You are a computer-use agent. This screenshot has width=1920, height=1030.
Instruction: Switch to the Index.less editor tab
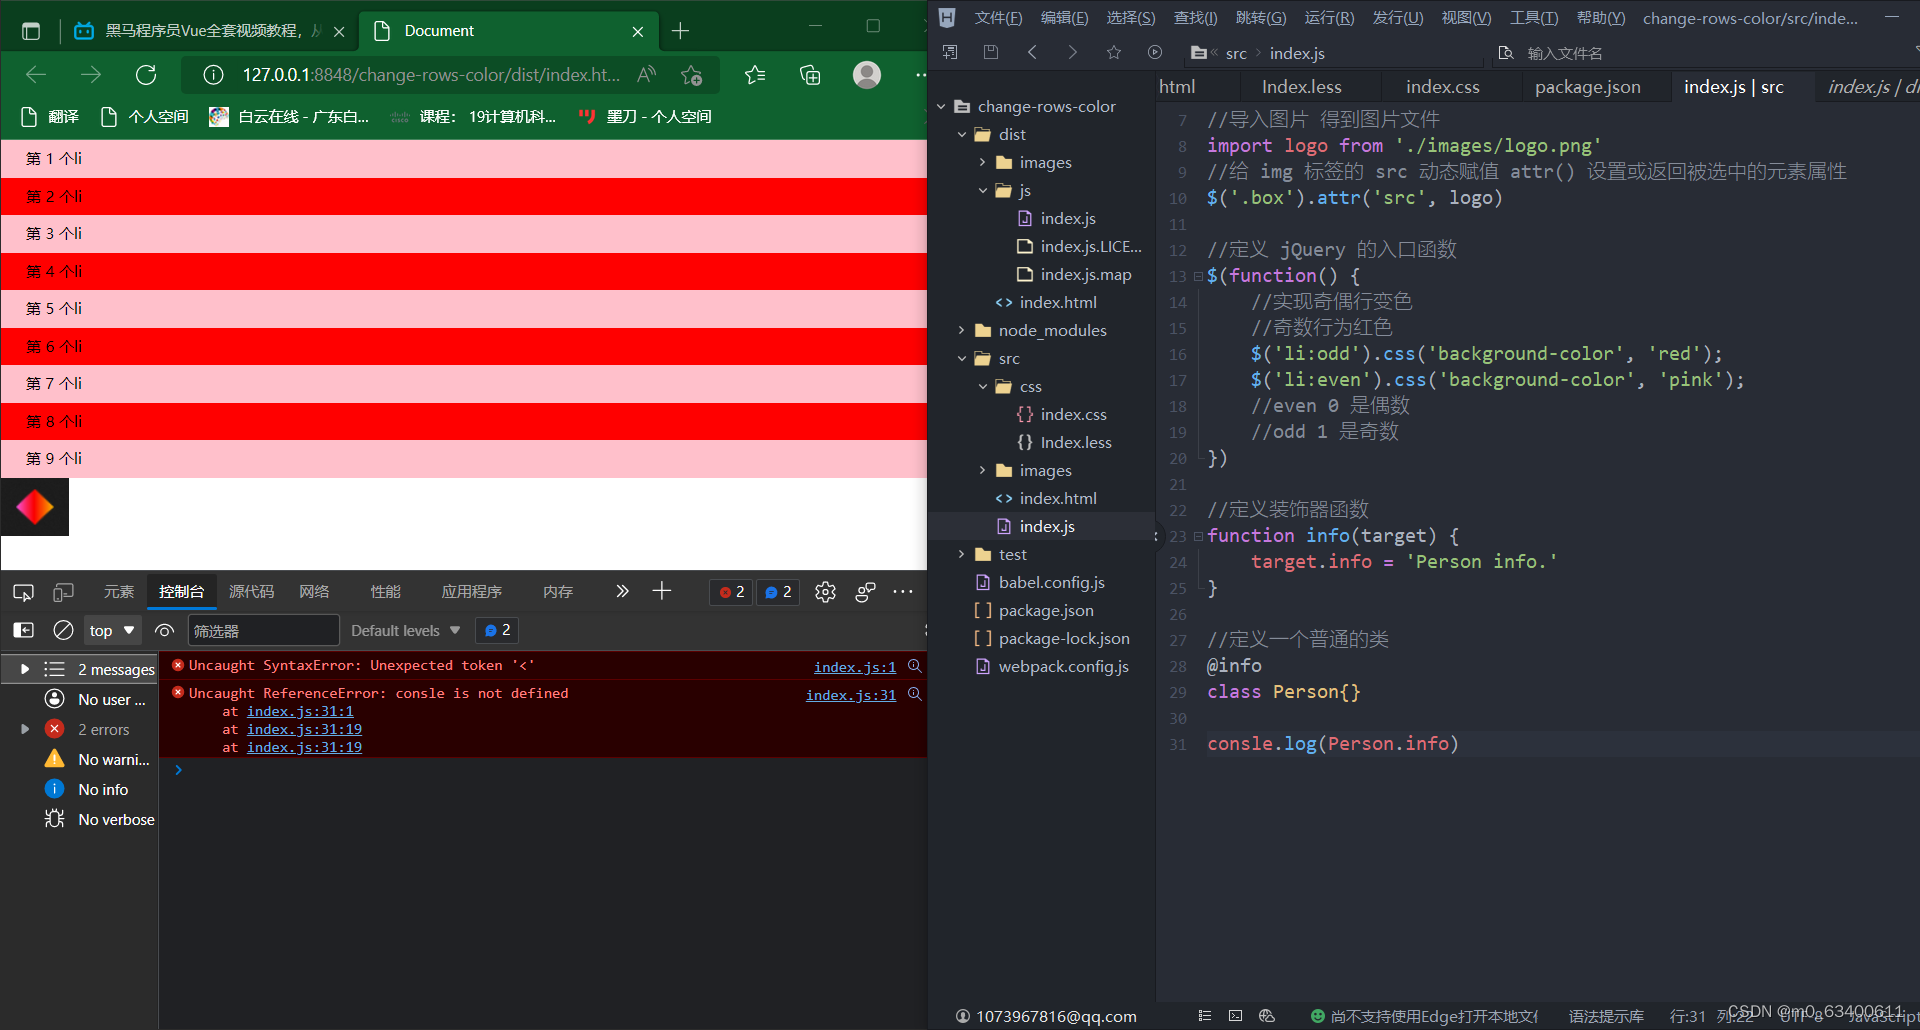click(x=1301, y=87)
